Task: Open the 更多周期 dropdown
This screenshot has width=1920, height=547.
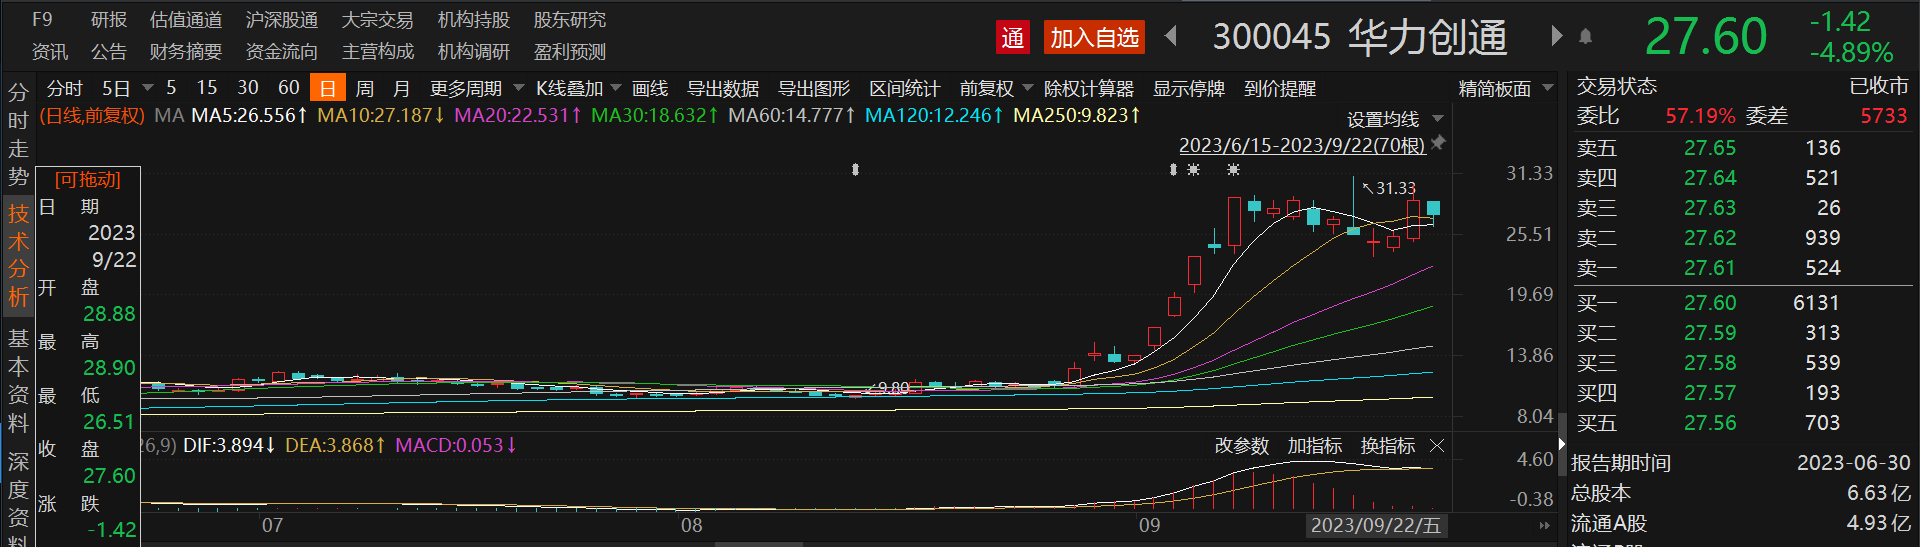Action: point(476,89)
